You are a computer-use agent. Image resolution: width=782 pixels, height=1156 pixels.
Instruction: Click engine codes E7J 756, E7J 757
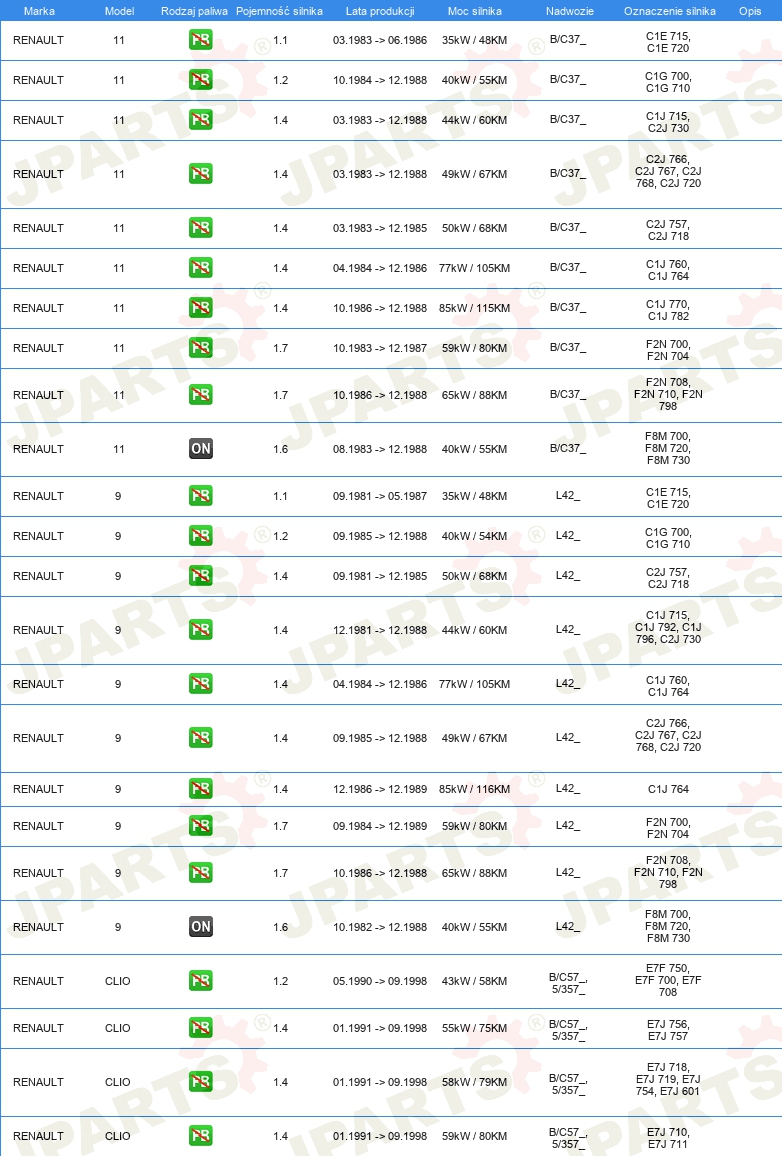click(668, 1030)
